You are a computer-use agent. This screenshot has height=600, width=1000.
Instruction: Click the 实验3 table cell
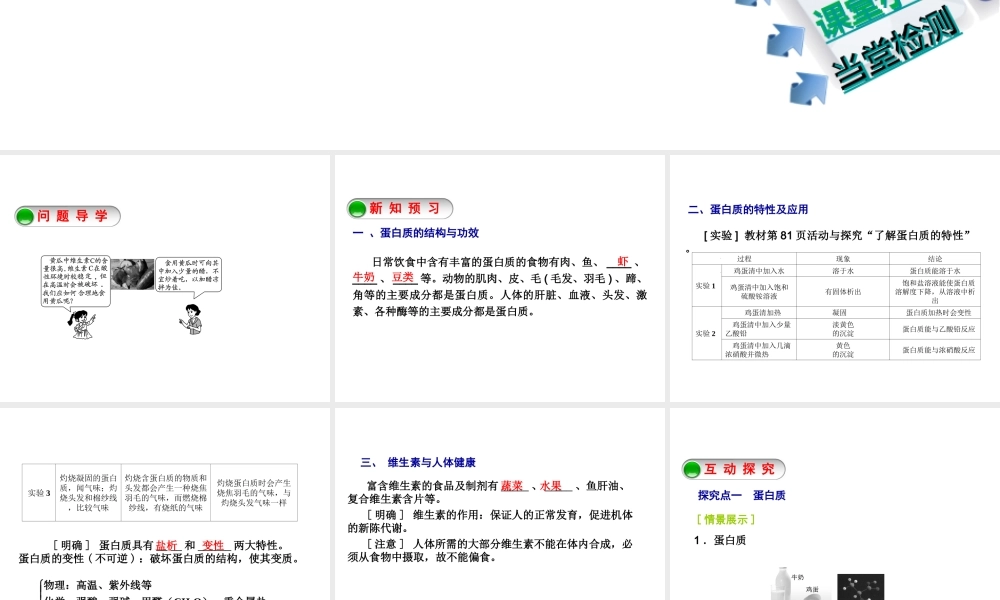(39, 493)
